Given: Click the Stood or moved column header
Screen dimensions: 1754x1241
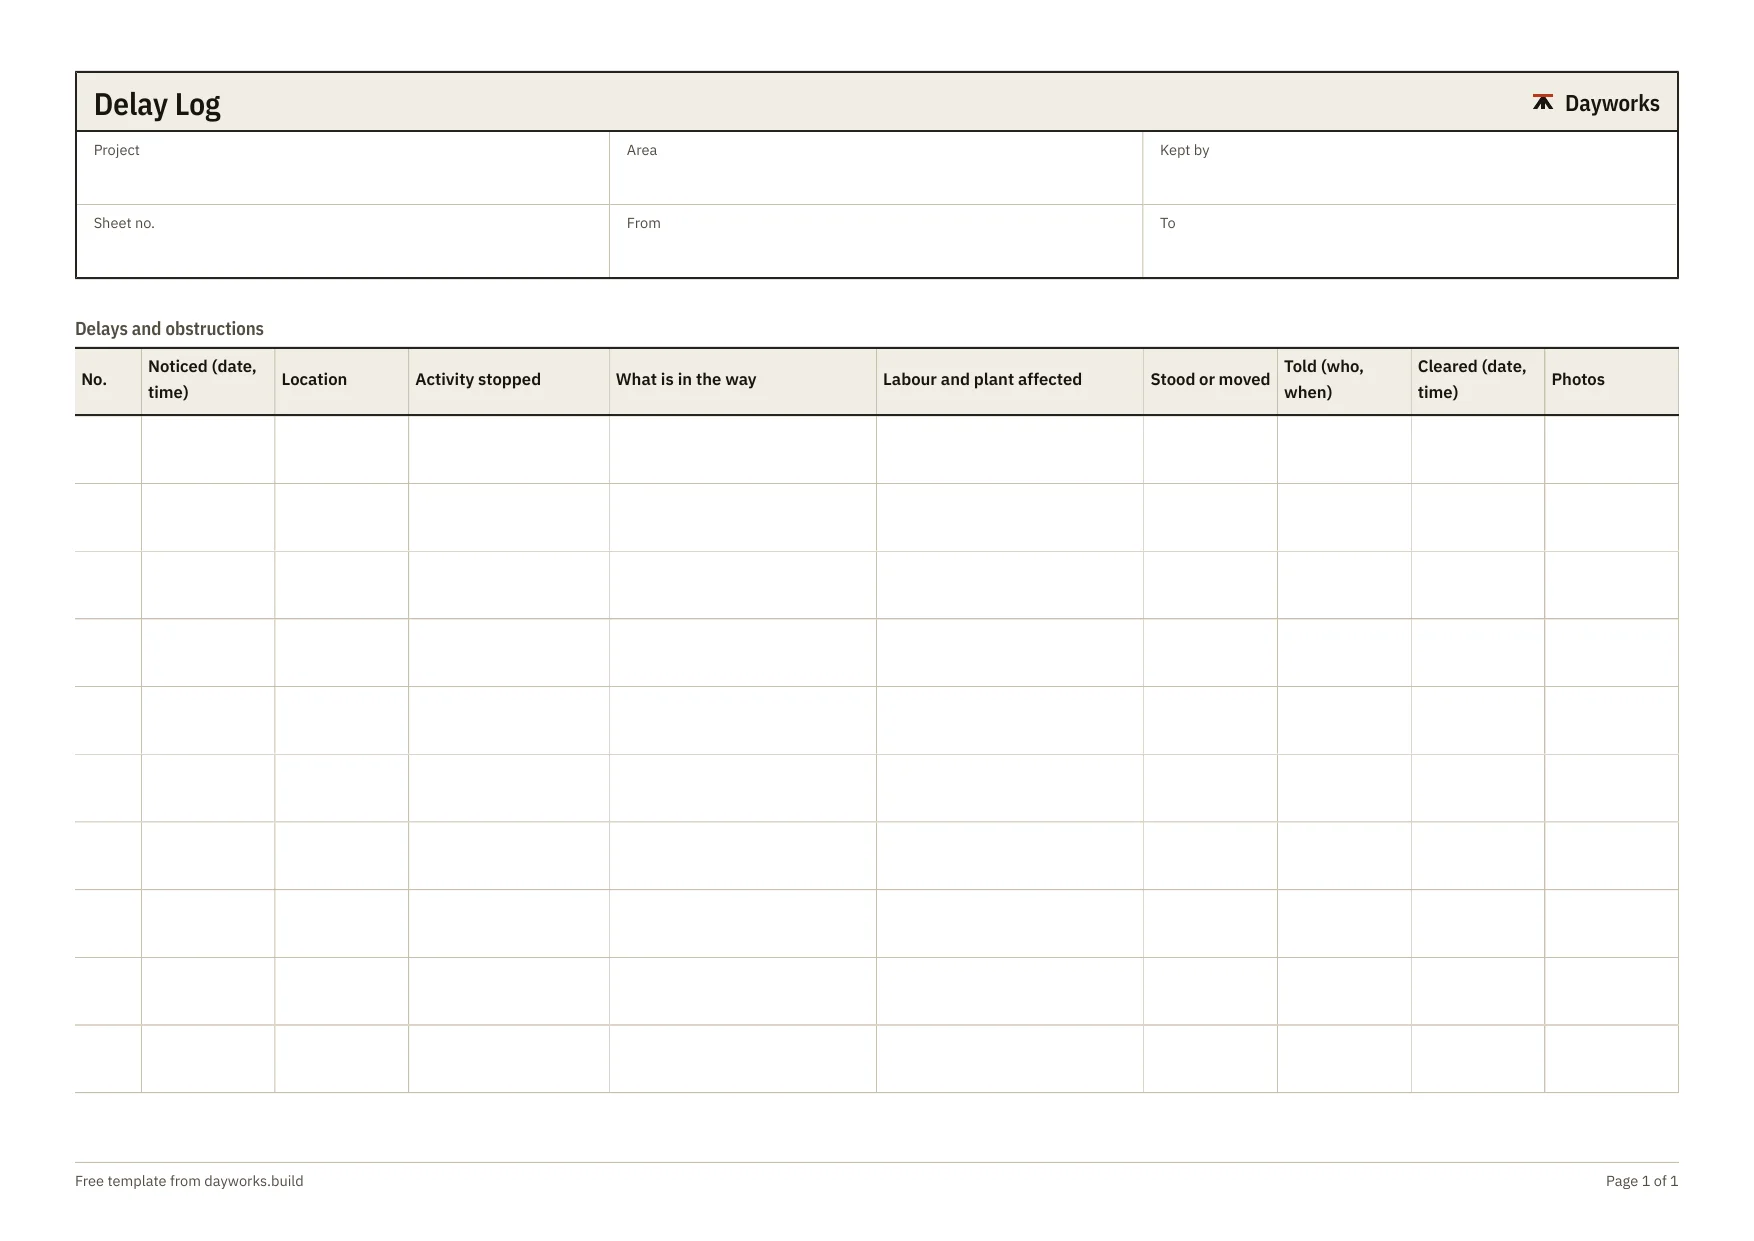Looking at the screenshot, I should pos(1210,381).
